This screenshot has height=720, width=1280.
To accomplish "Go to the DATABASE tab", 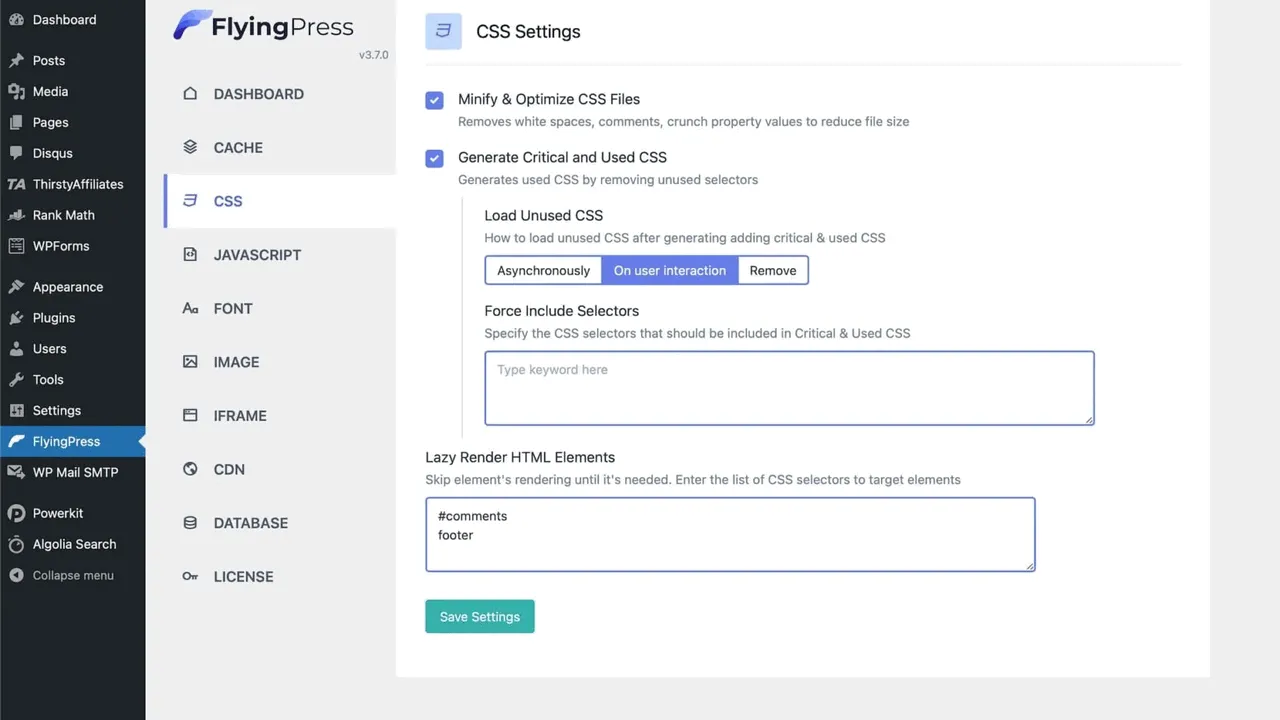I will coord(280,523).
